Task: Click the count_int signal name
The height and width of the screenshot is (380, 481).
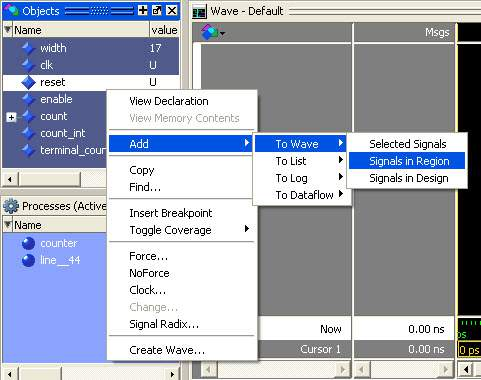Action: pos(63,133)
